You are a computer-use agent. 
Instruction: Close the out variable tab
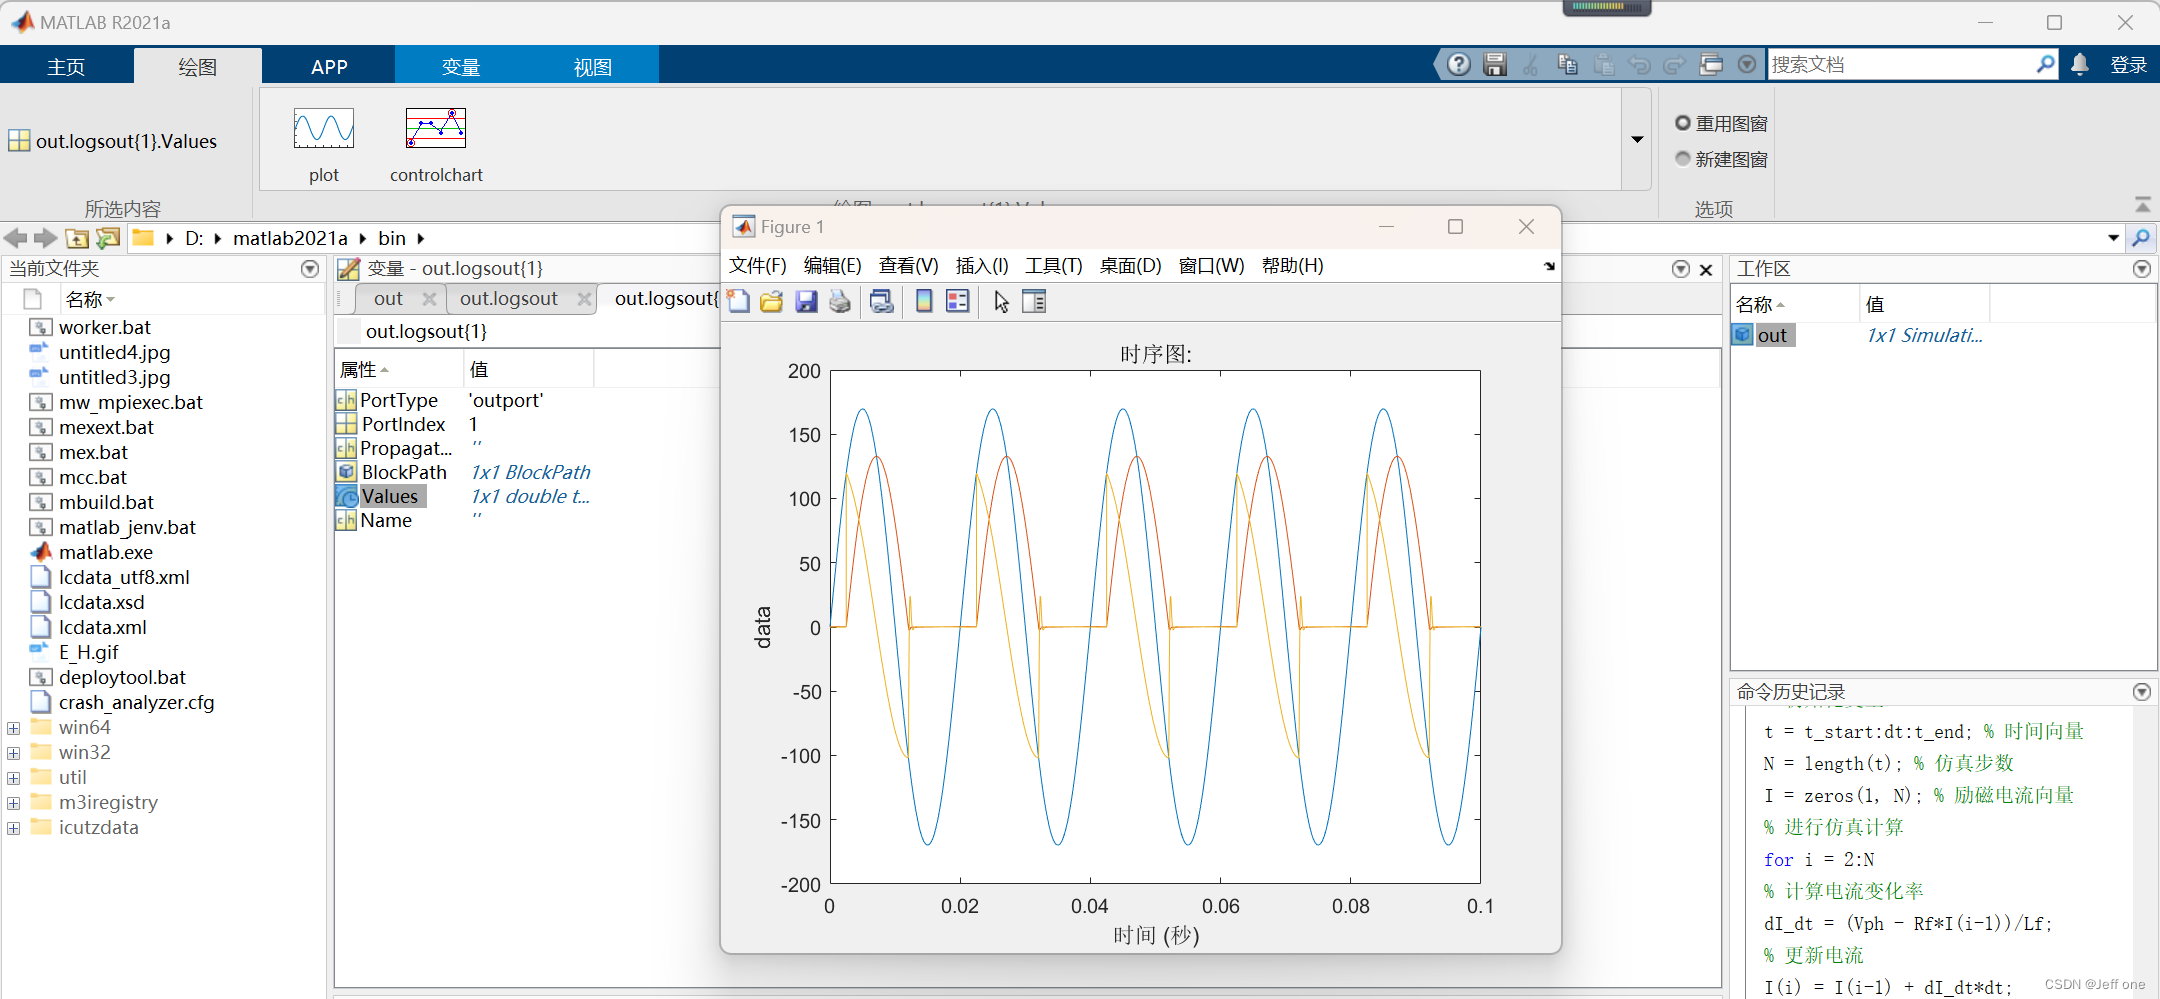point(429,299)
